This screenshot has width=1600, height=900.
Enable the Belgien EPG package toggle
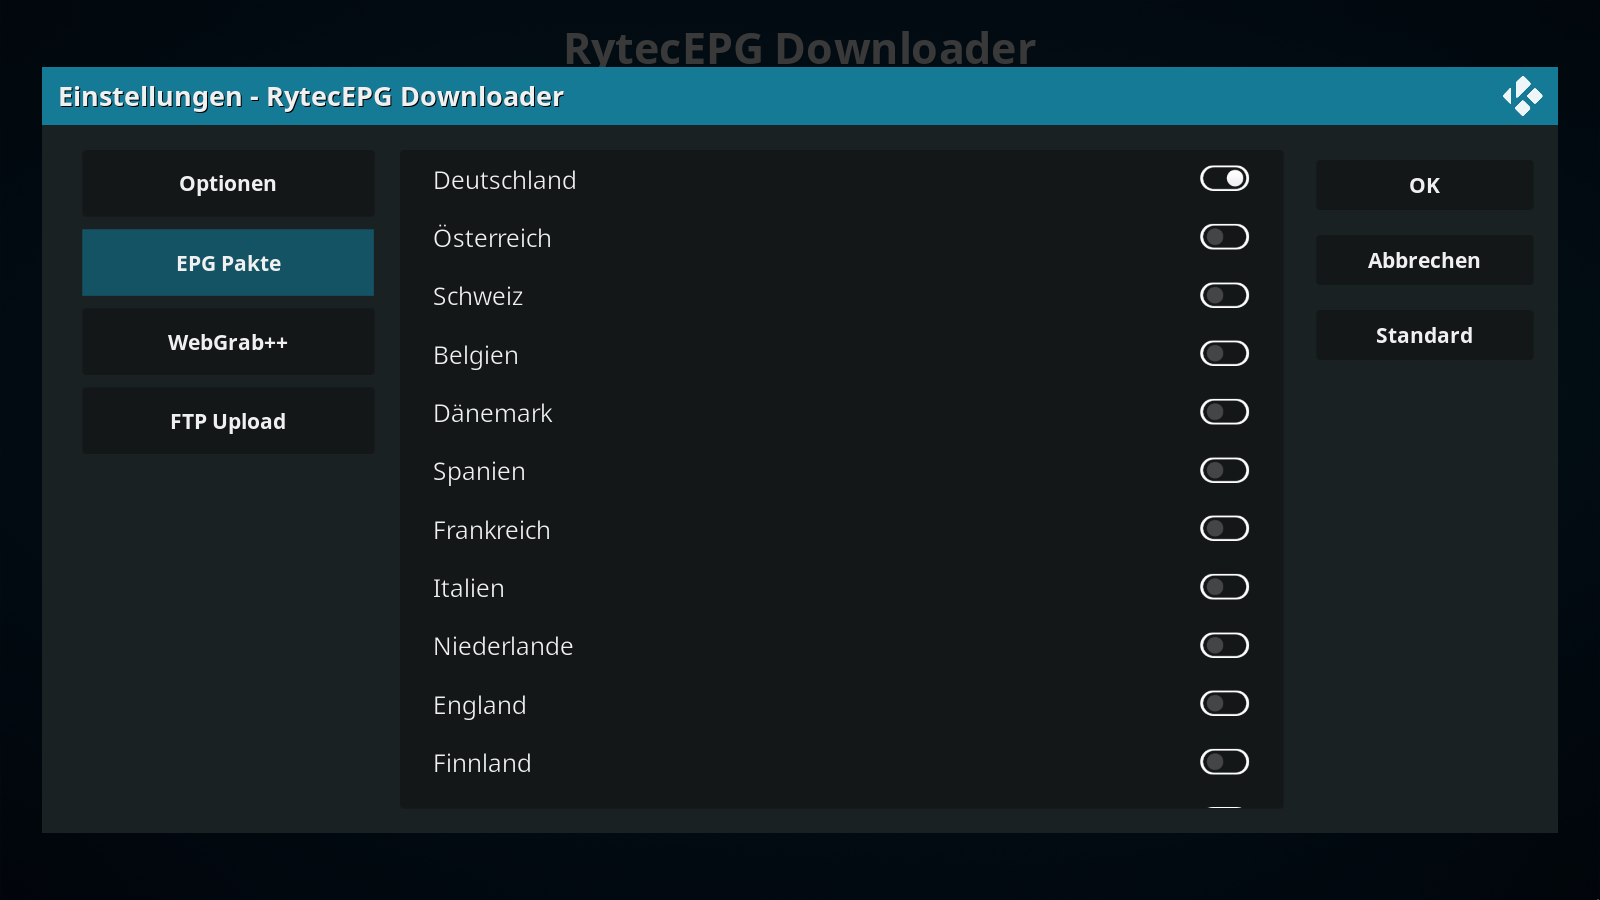tap(1224, 353)
